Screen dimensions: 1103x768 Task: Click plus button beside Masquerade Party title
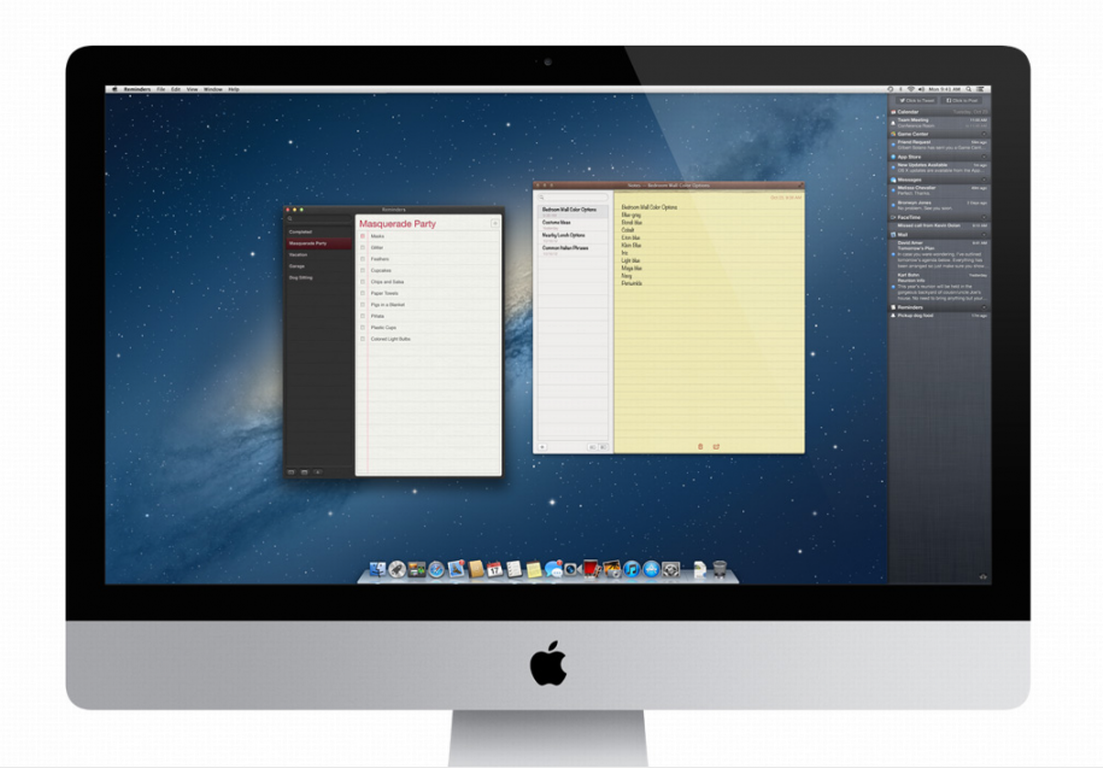click(495, 224)
